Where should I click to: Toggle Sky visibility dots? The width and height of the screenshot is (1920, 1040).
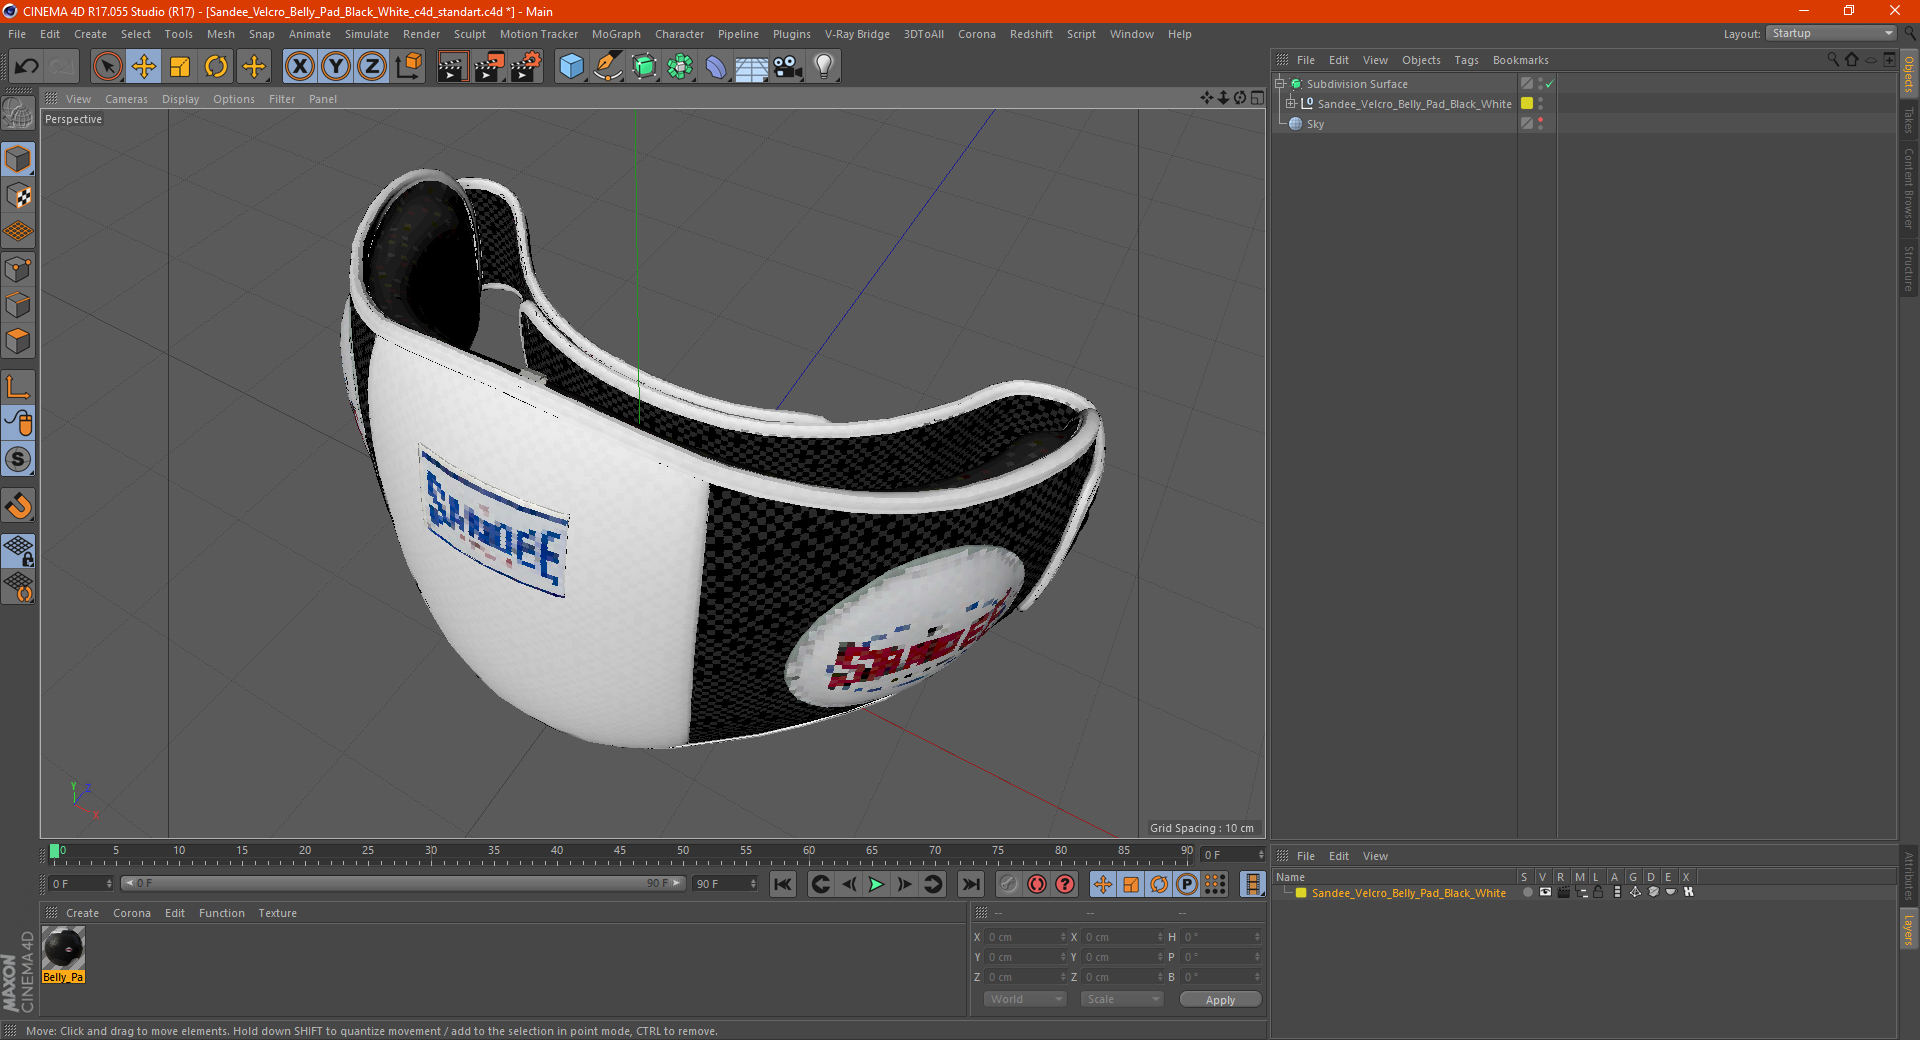click(x=1540, y=124)
